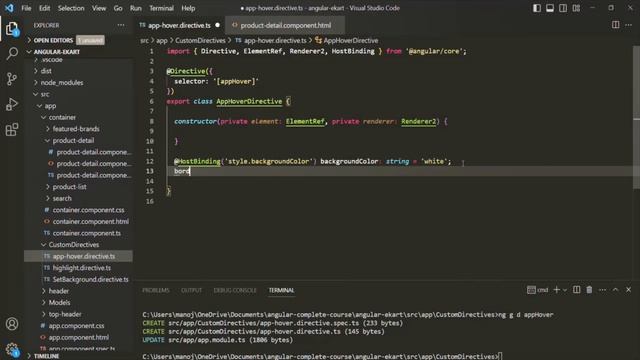Open editor more actions ellipsis

coord(629,25)
